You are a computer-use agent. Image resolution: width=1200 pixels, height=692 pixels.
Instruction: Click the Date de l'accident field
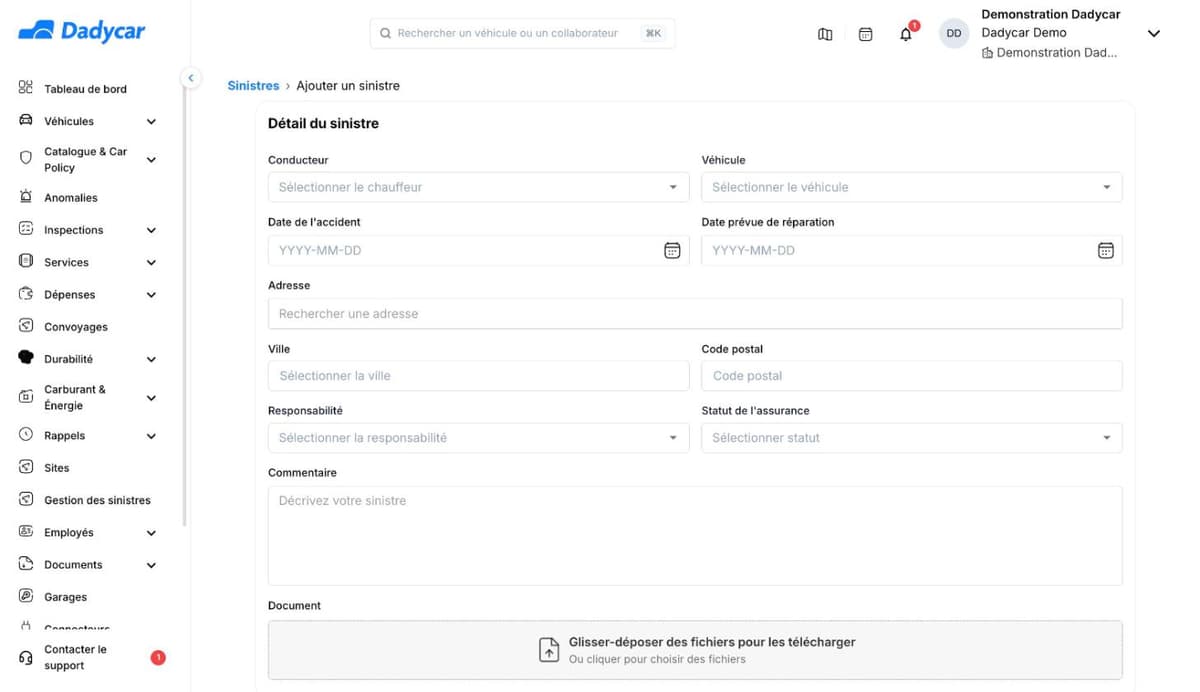click(479, 250)
